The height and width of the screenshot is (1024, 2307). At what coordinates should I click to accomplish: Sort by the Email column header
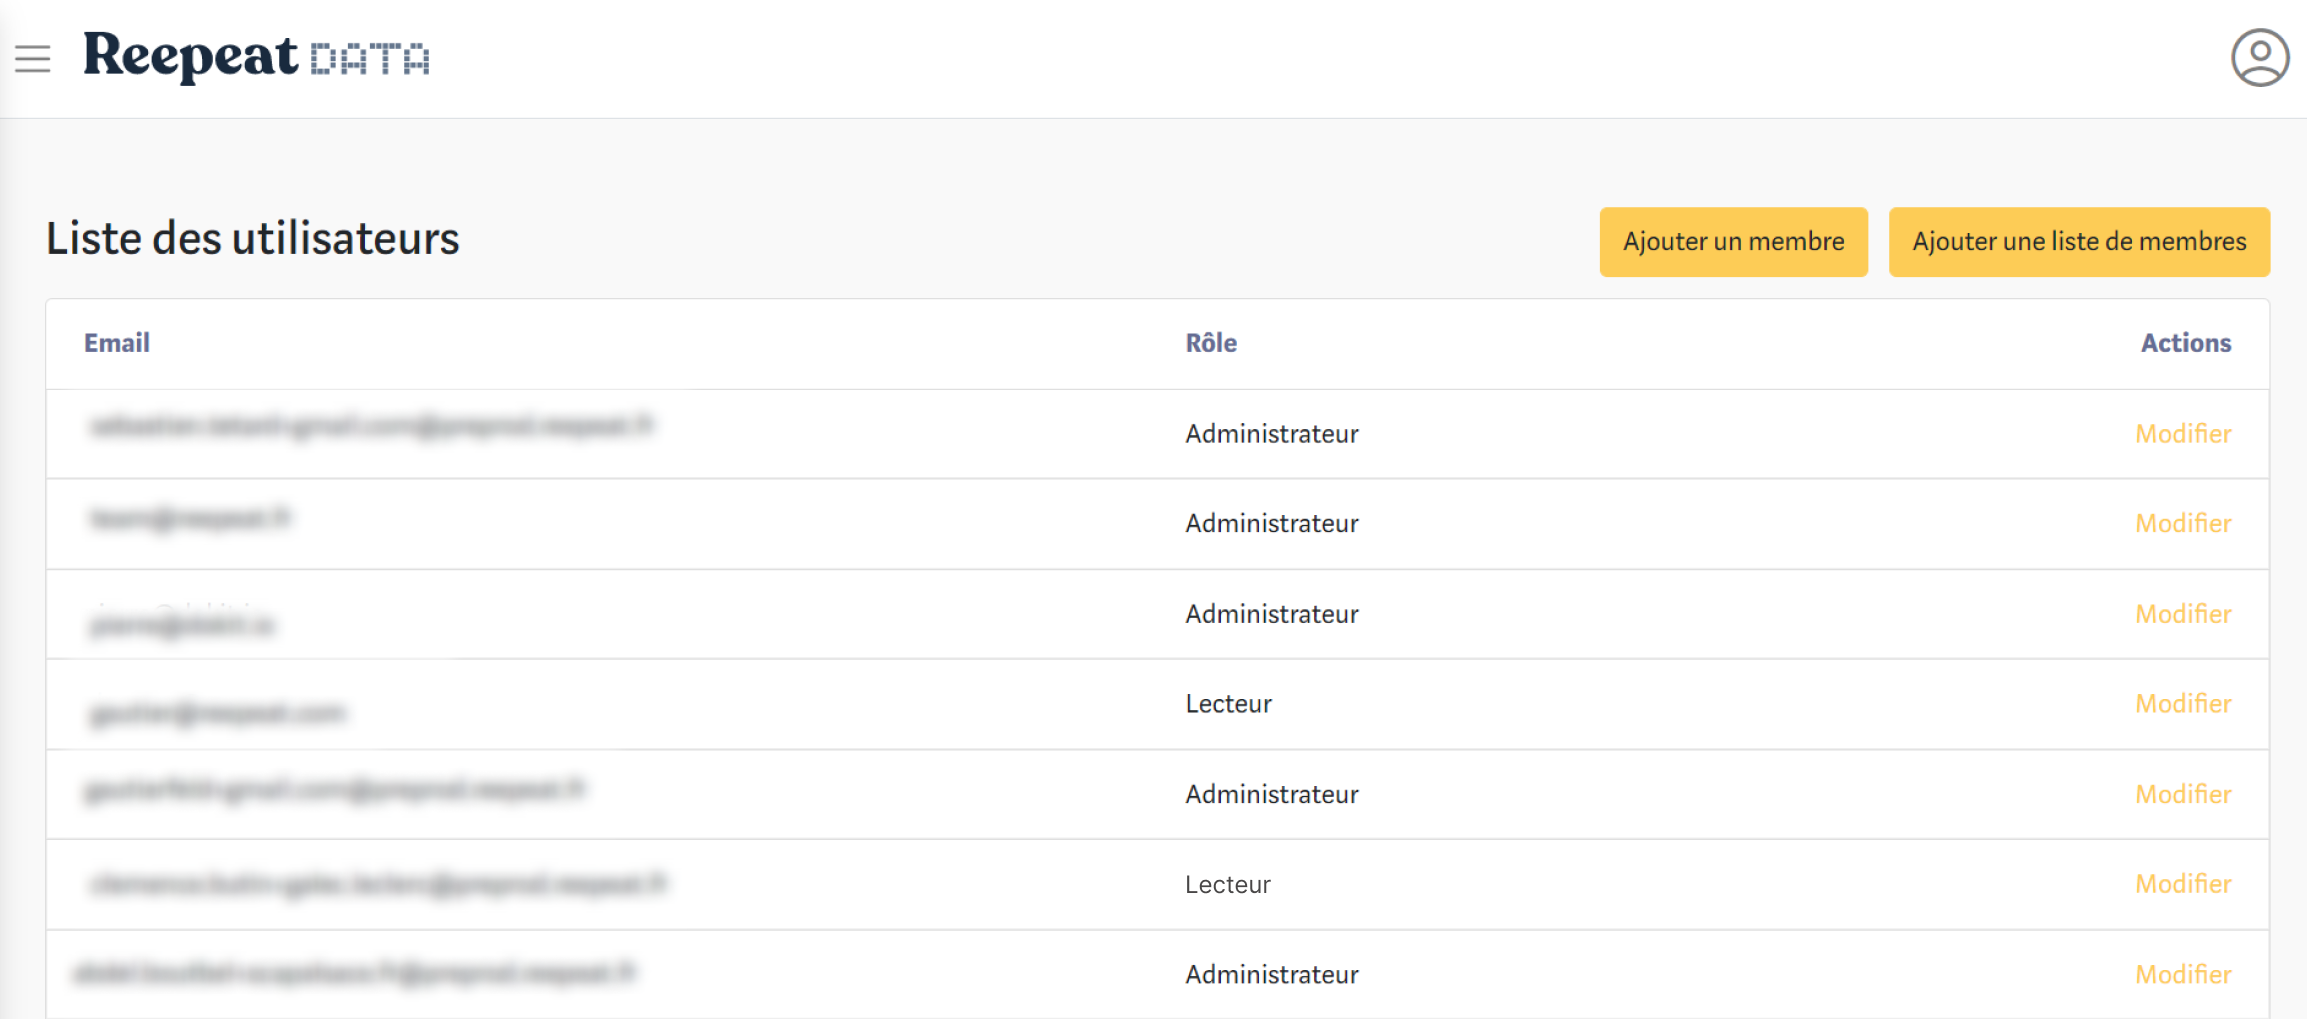(x=117, y=343)
